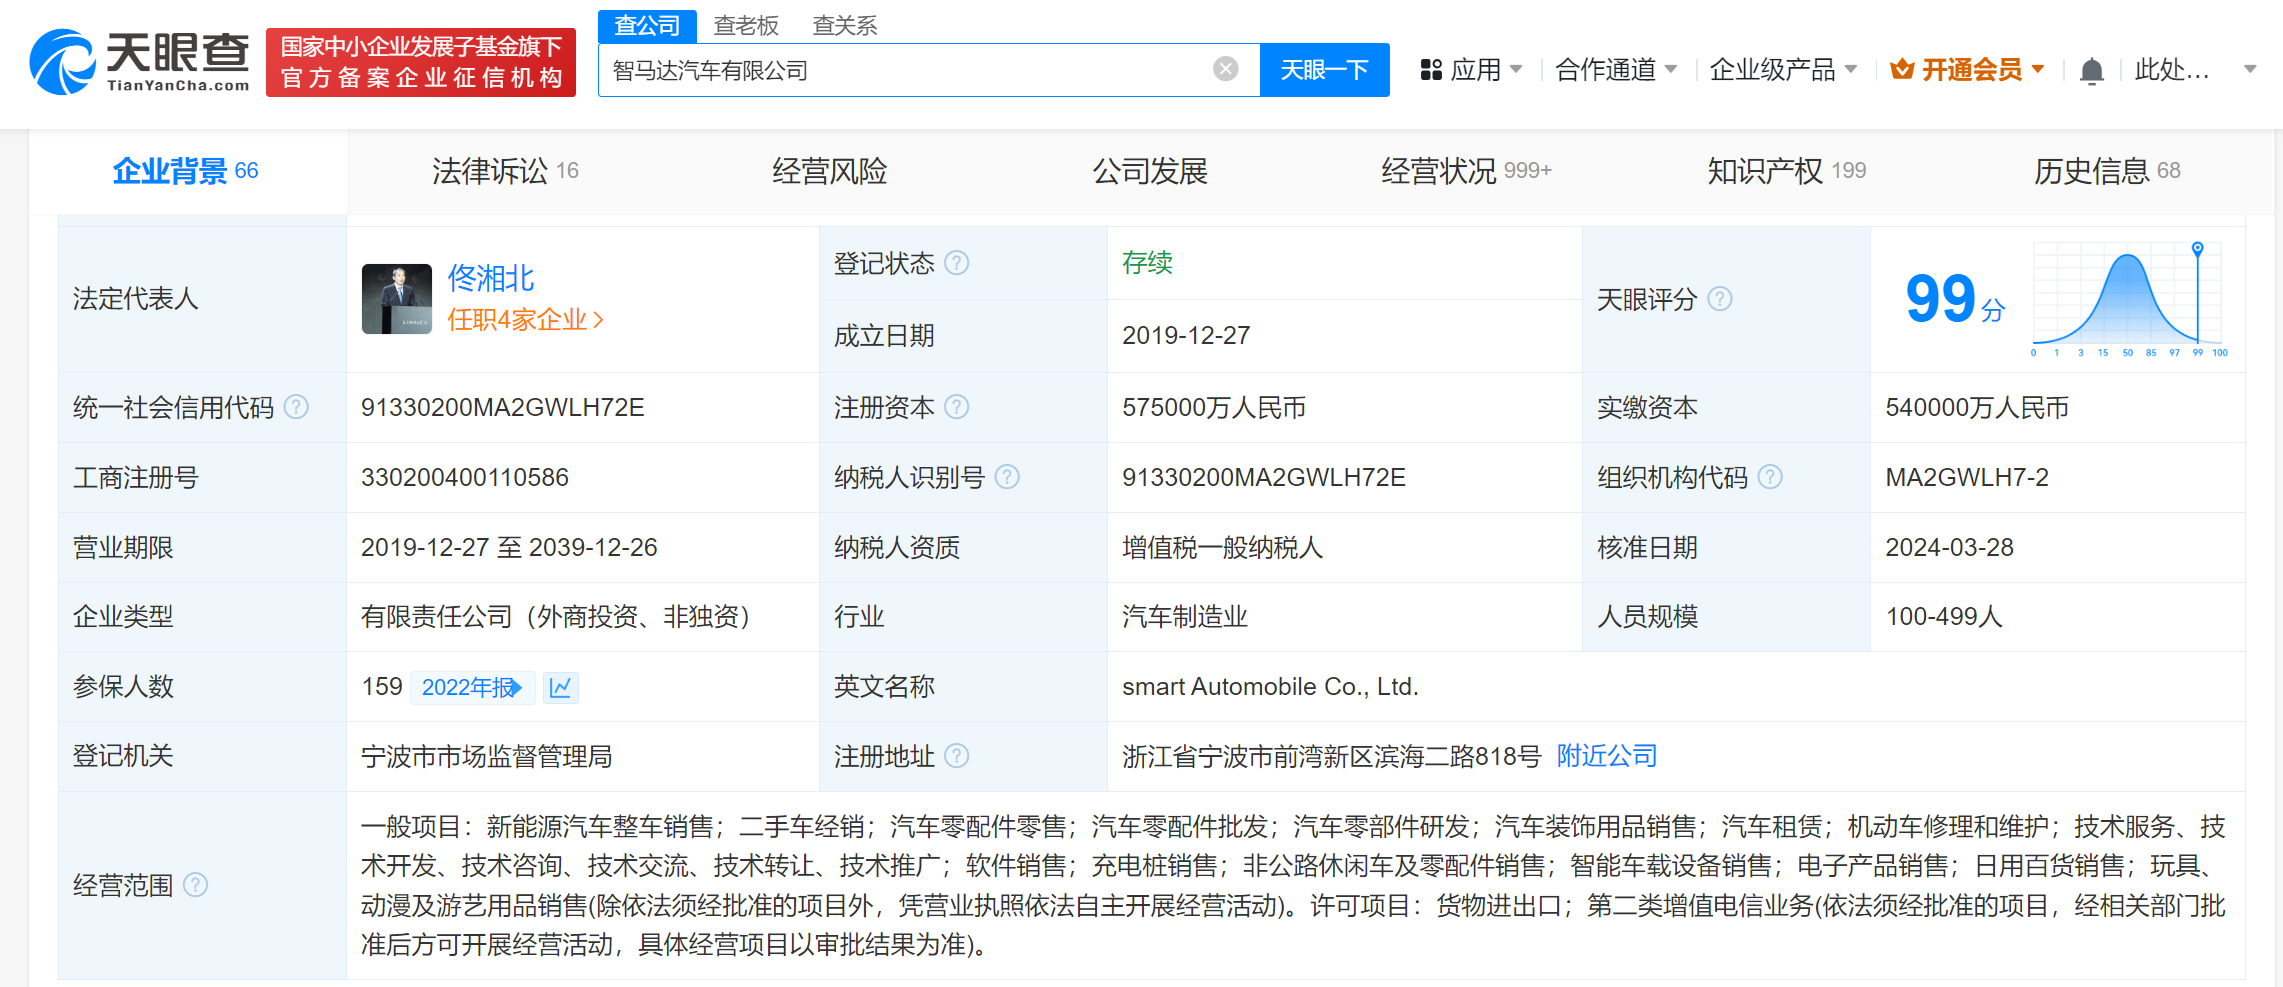Image resolution: width=2283 pixels, height=987 pixels.
Task: Click help icon beside 注册地址
Action: 957,756
